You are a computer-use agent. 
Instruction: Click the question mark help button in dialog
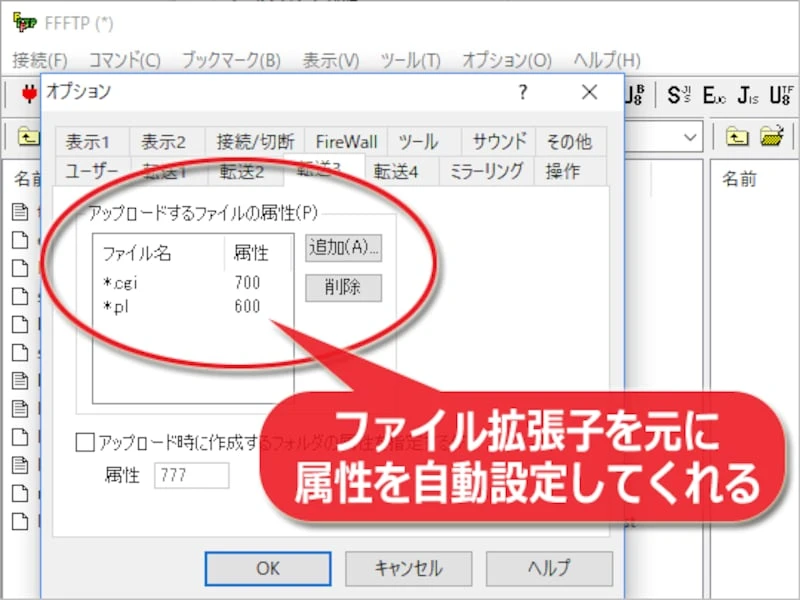tap(522, 92)
